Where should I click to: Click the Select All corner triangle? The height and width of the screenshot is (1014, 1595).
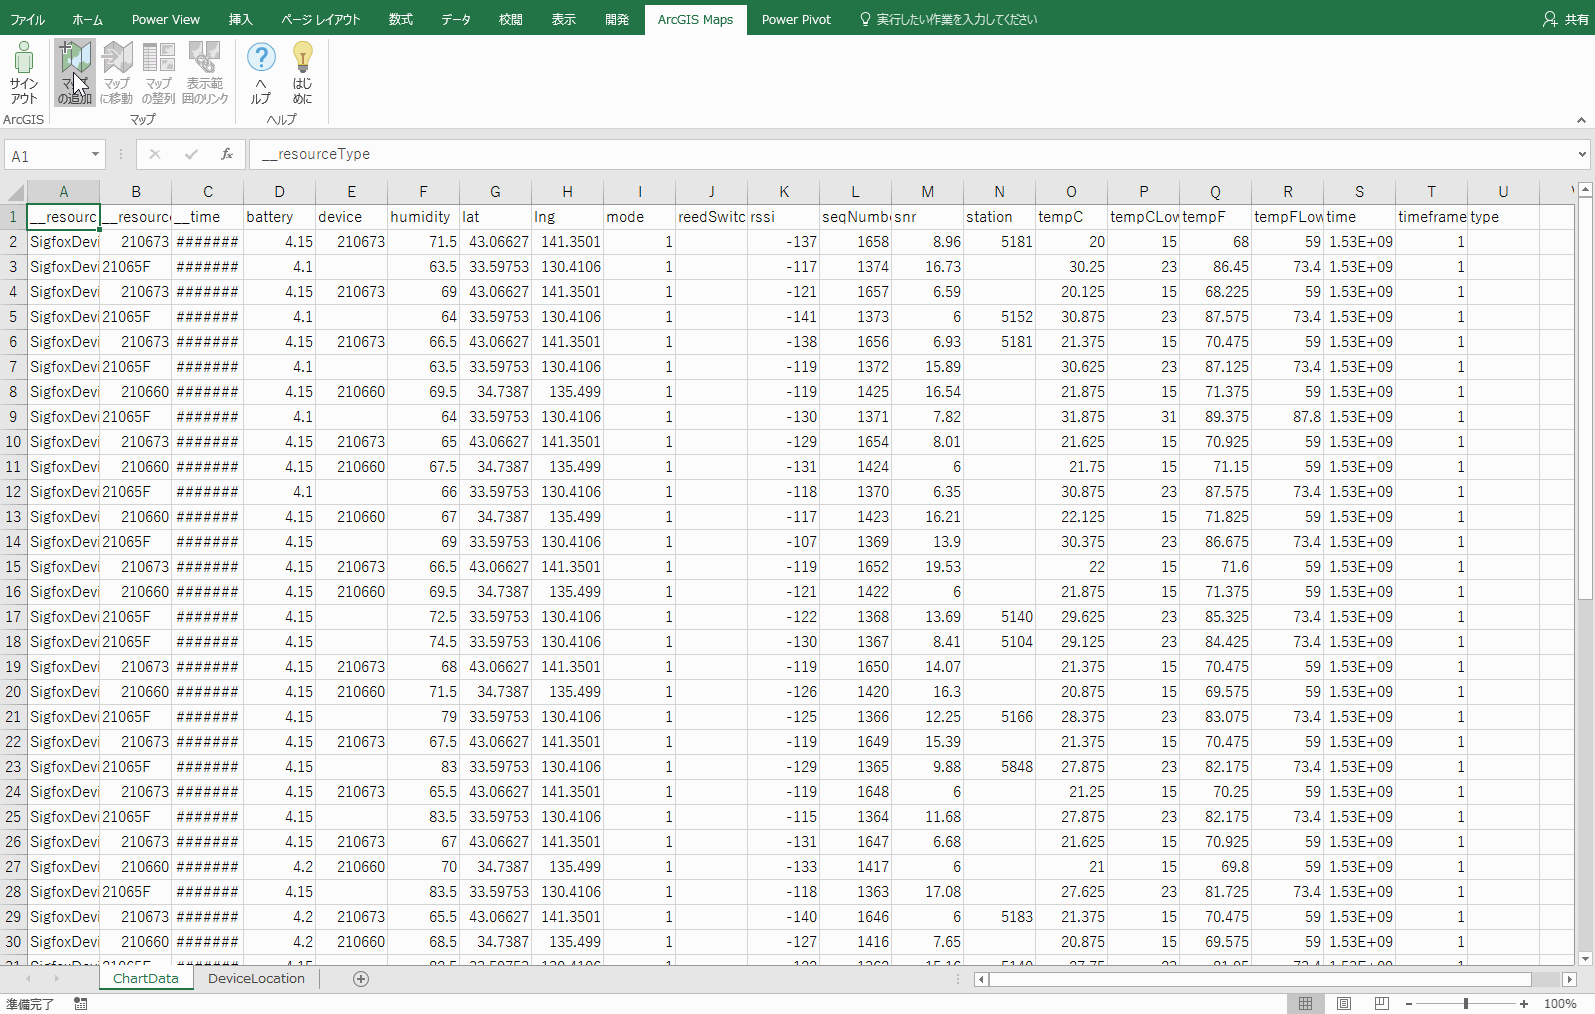14,192
